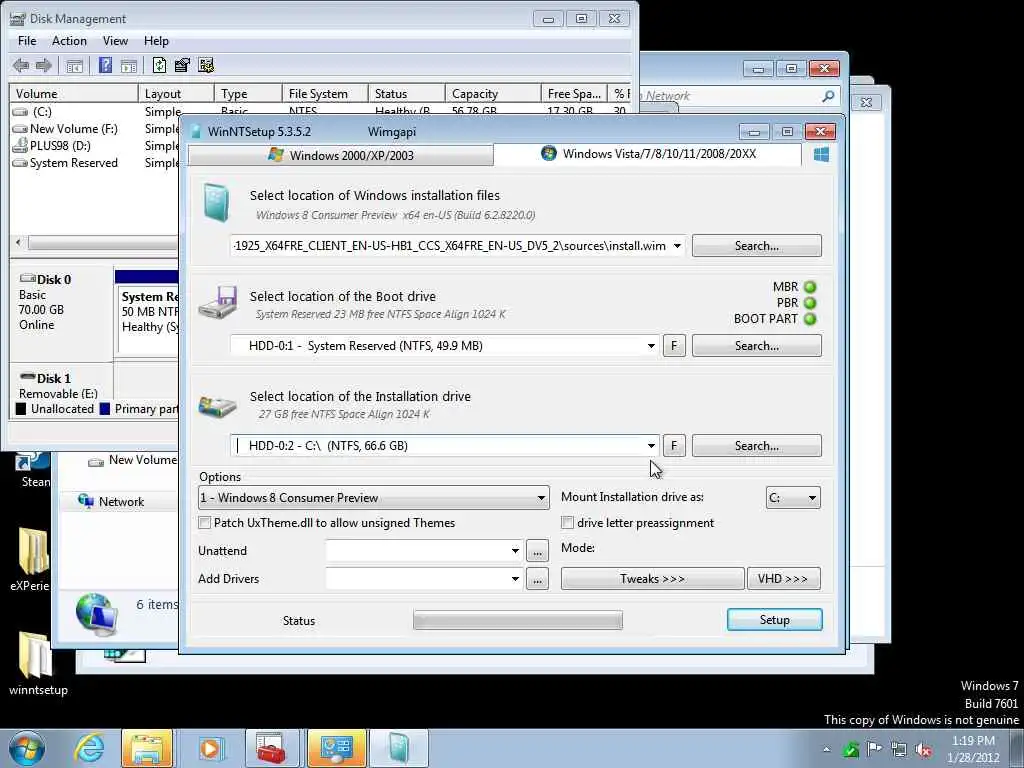This screenshot has height=768, width=1024.
Task: Click the installation files box icon
Action: [x=216, y=202]
